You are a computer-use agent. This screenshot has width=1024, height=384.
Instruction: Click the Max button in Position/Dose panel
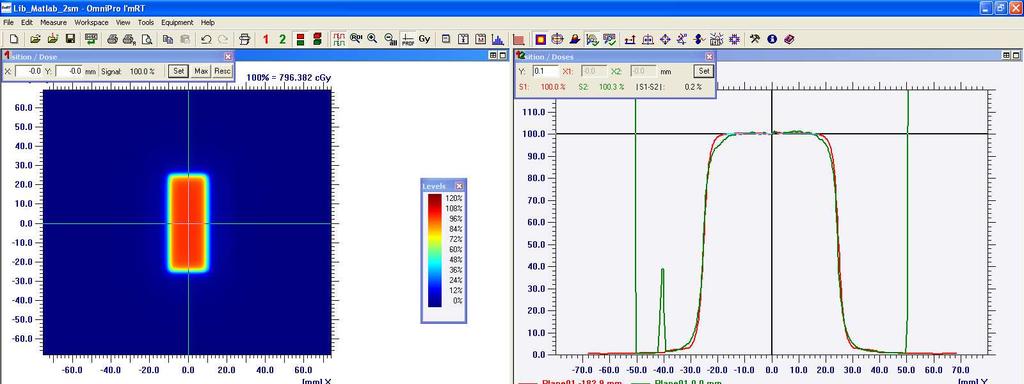coord(201,71)
